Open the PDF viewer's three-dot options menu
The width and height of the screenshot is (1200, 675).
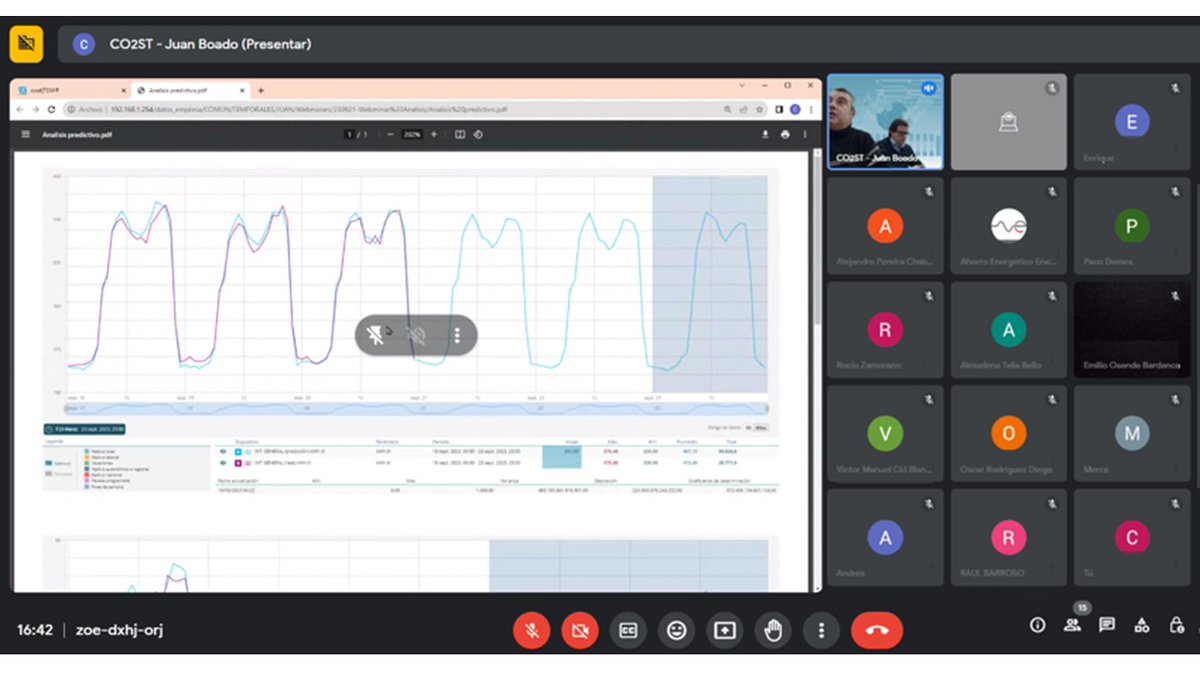click(x=807, y=134)
